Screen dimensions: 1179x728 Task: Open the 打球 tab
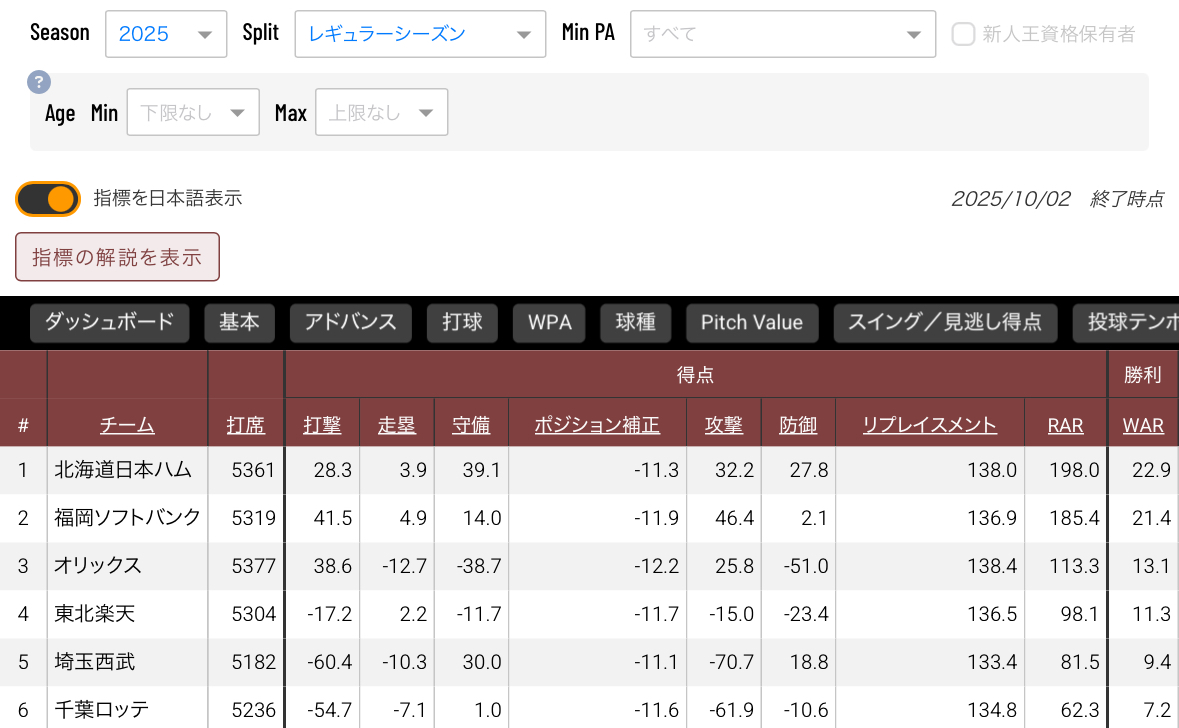coord(462,322)
